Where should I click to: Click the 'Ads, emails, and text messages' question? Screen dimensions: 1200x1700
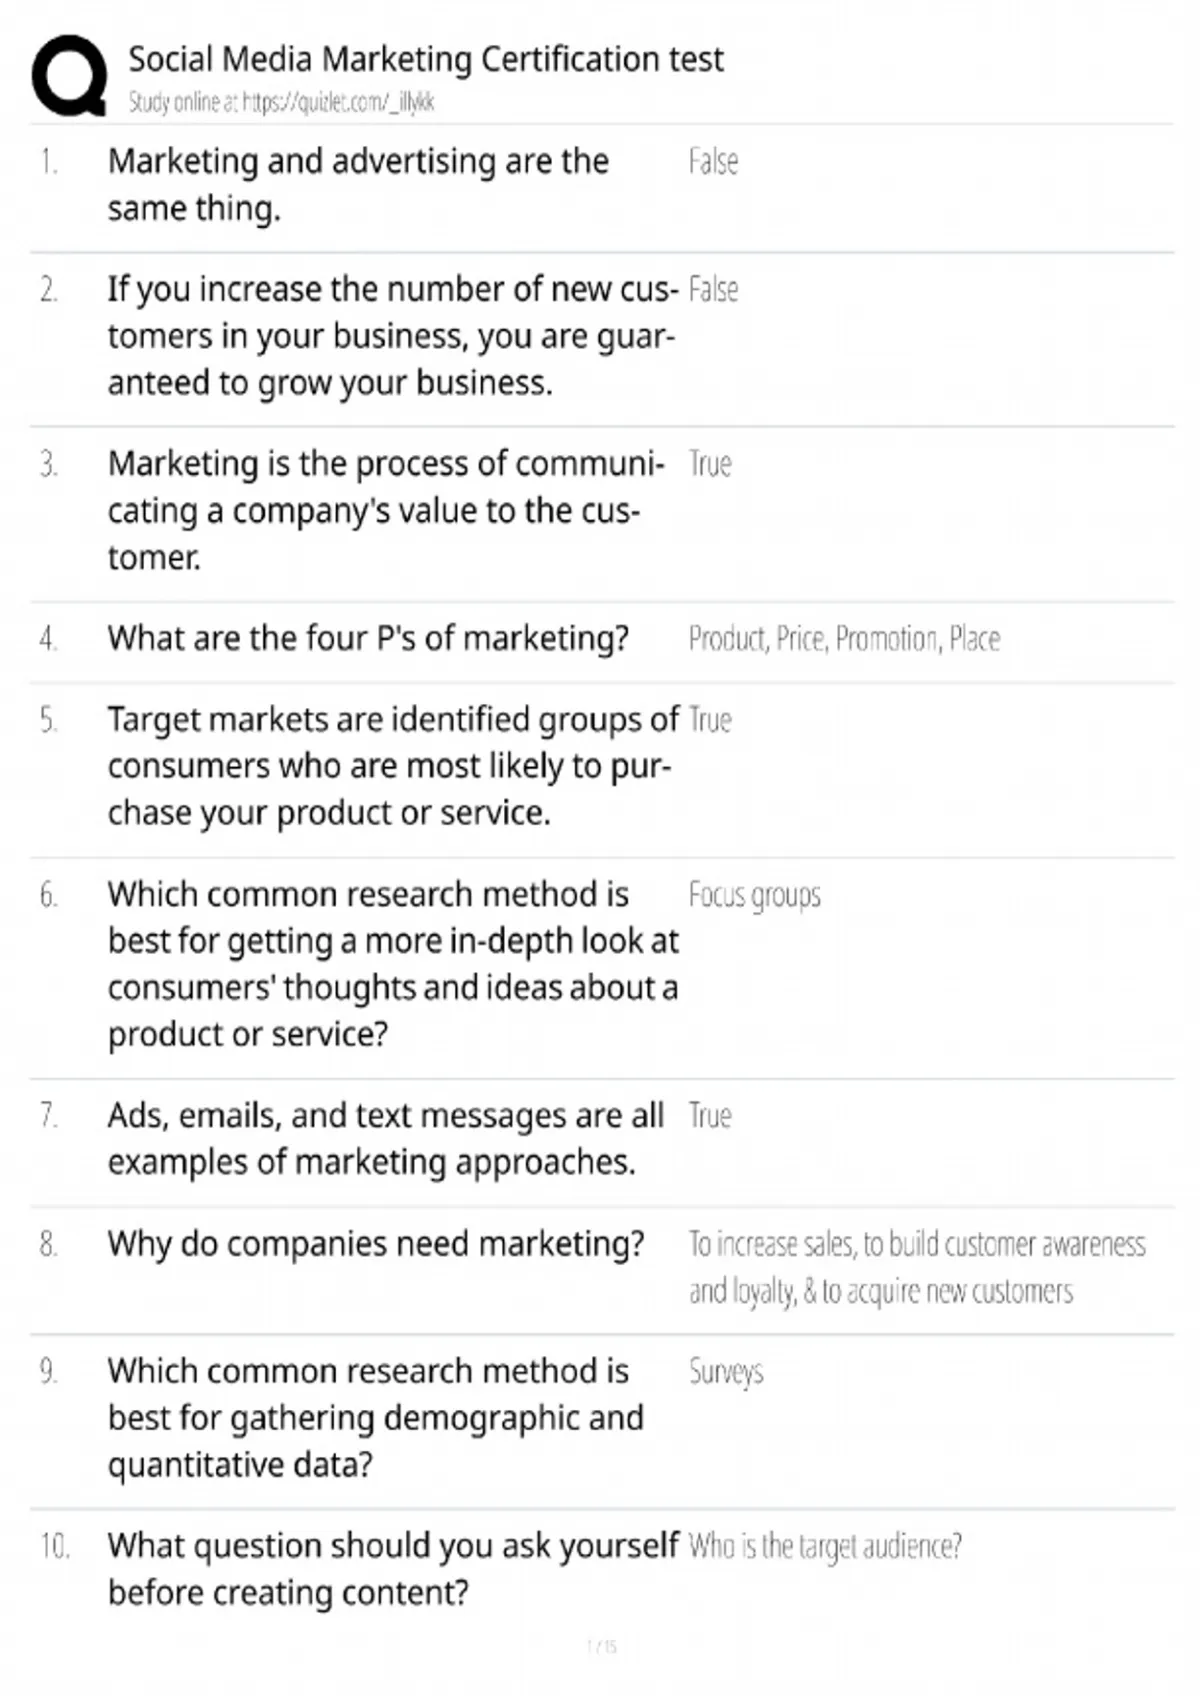click(385, 1138)
